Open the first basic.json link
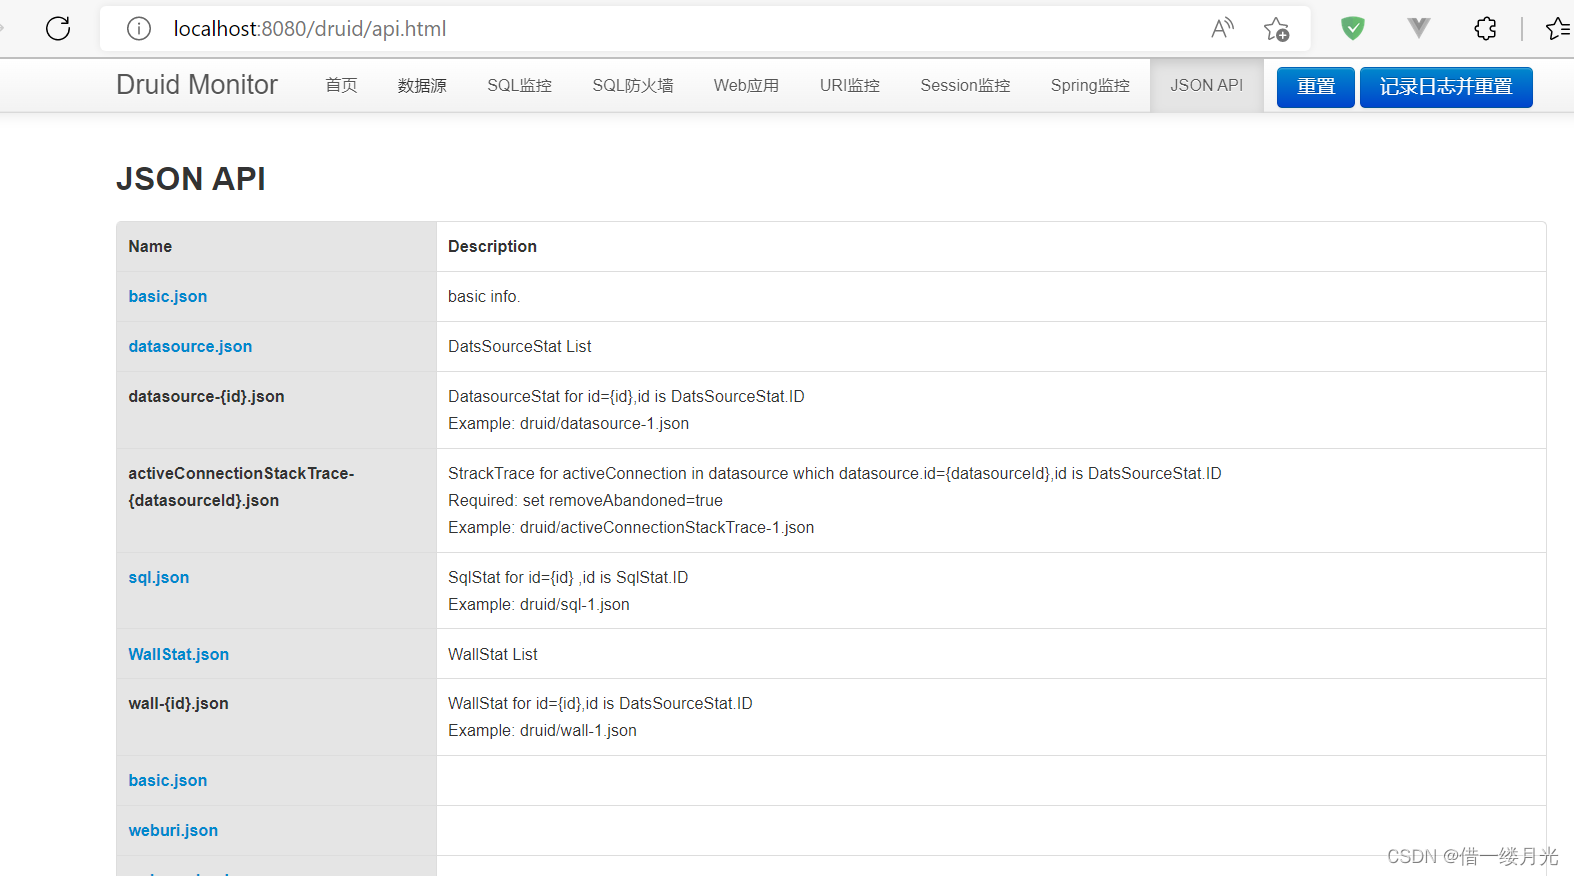The width and height of the screenshot is (1574, 876). 168,296
